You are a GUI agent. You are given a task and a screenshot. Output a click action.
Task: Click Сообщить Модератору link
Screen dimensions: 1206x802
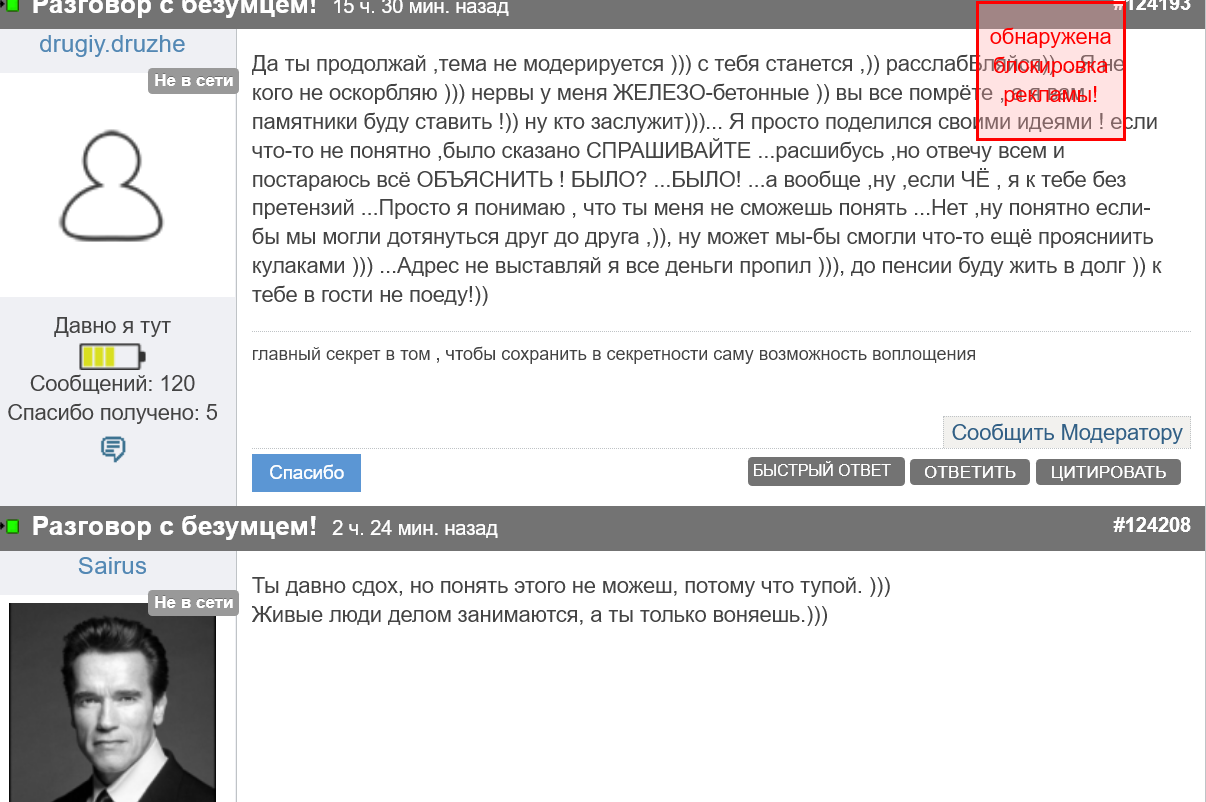pyautogui.click(x=1067, y=432)
